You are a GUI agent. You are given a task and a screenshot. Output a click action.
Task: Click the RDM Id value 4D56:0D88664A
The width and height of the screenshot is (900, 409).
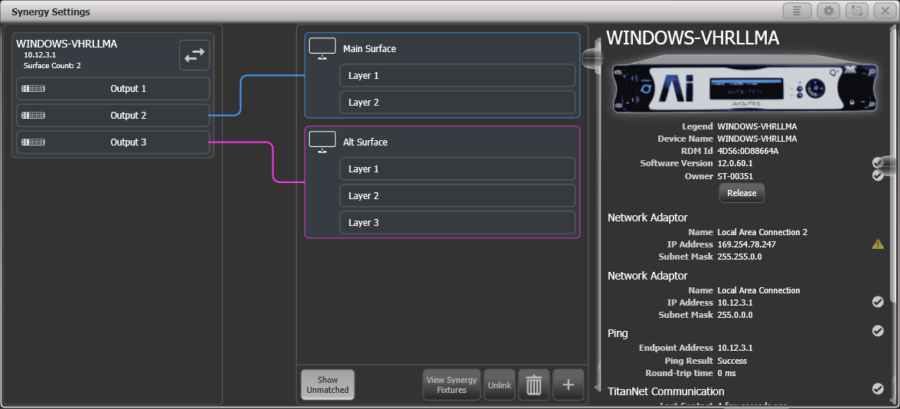(x=749, y=151)
